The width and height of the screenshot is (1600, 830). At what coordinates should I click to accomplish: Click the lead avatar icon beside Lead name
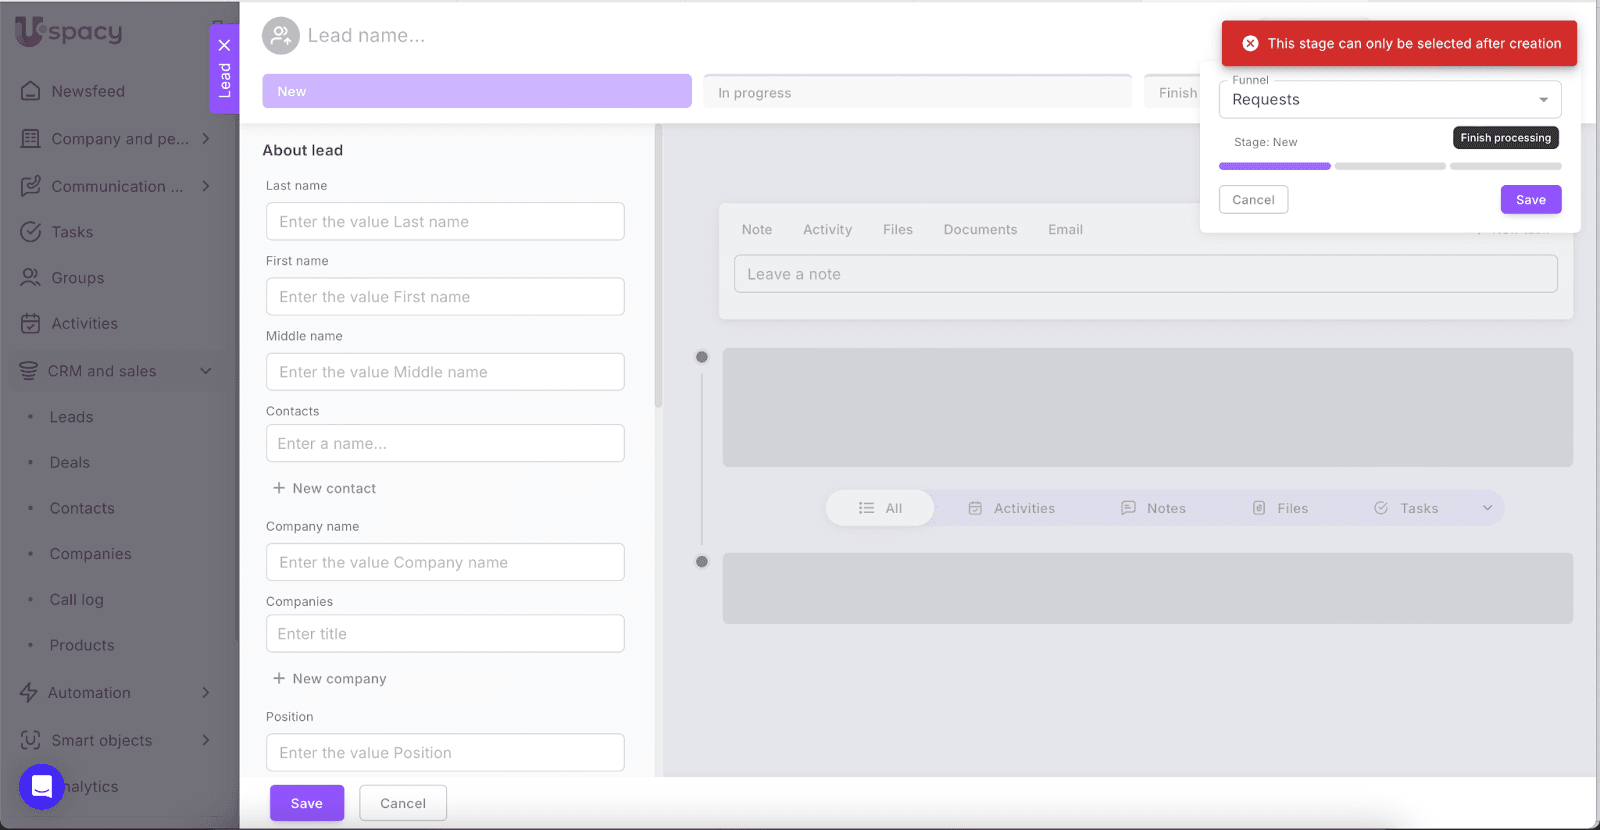[x=280, y=36]
